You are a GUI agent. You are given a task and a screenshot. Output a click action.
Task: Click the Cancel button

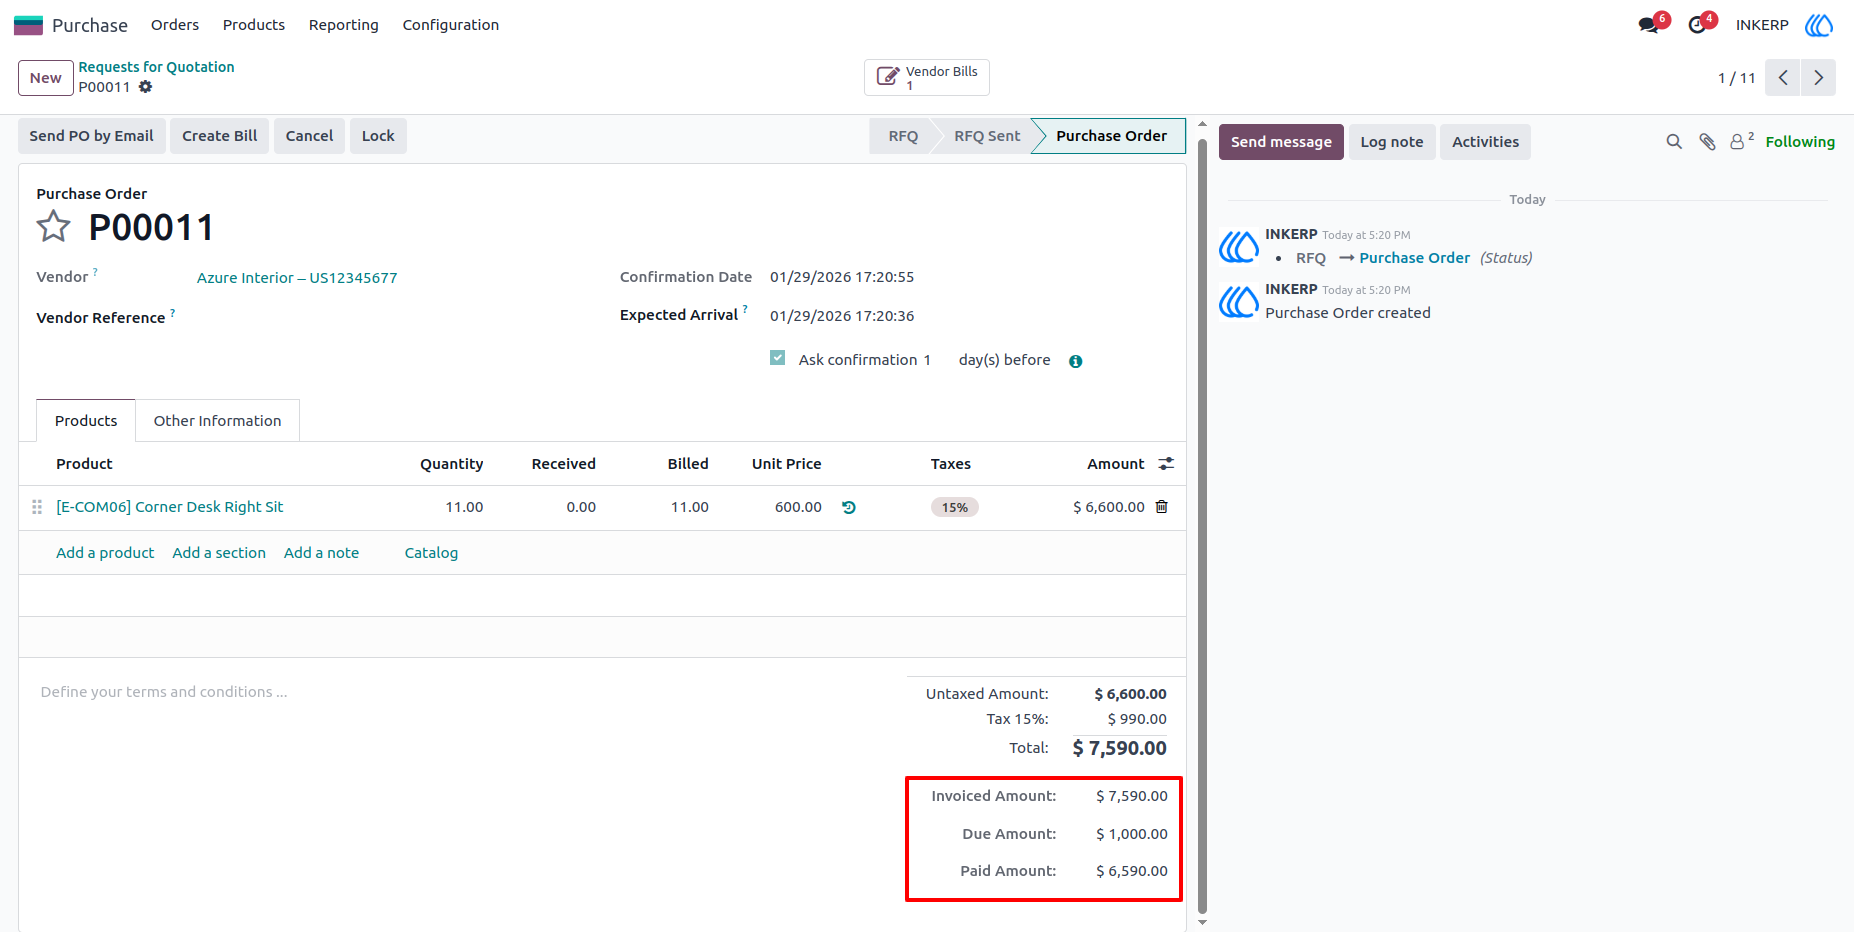tap(309, 136)
